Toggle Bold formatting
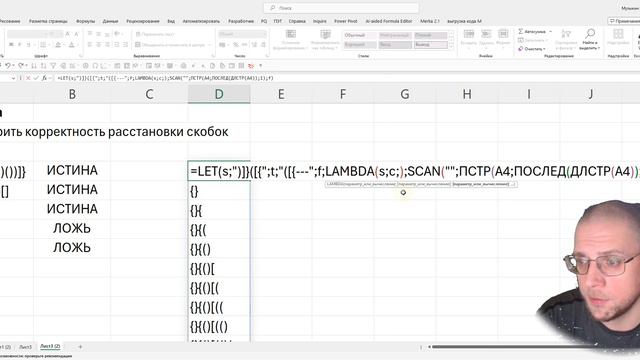640x360 pixels. tap(11, 44)
